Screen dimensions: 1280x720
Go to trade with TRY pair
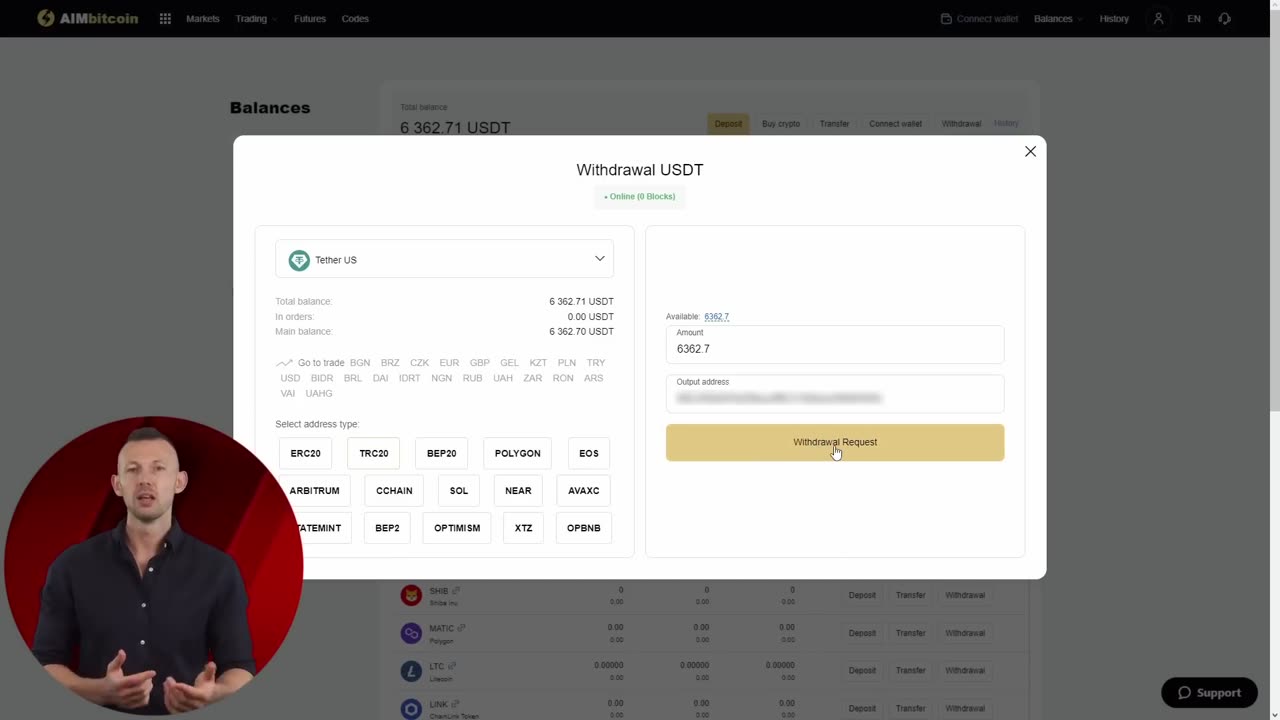click(596, 363)
